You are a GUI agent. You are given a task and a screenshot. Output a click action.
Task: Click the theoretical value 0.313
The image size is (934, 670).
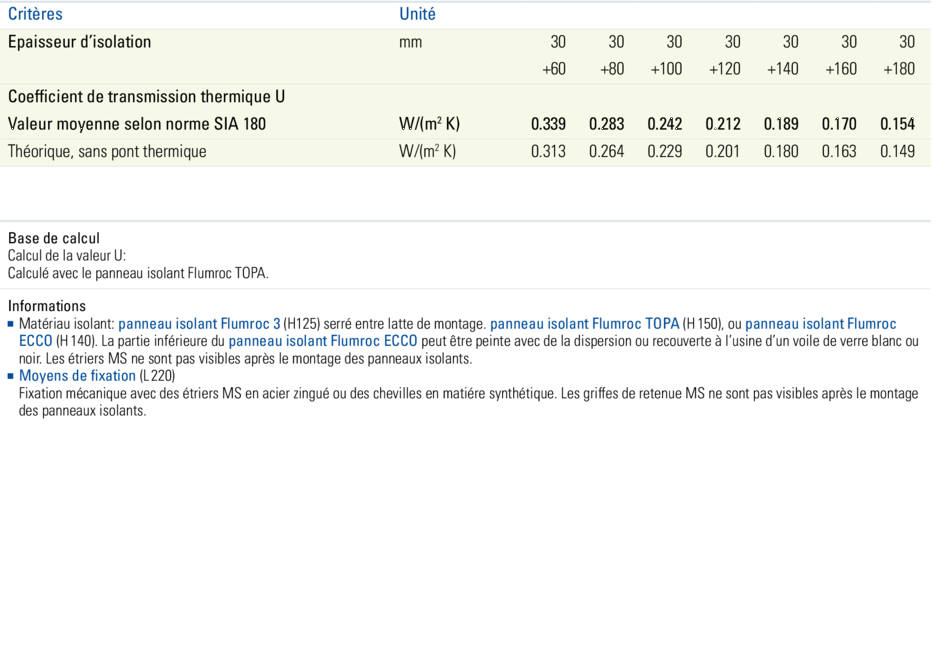click(548, 152)
